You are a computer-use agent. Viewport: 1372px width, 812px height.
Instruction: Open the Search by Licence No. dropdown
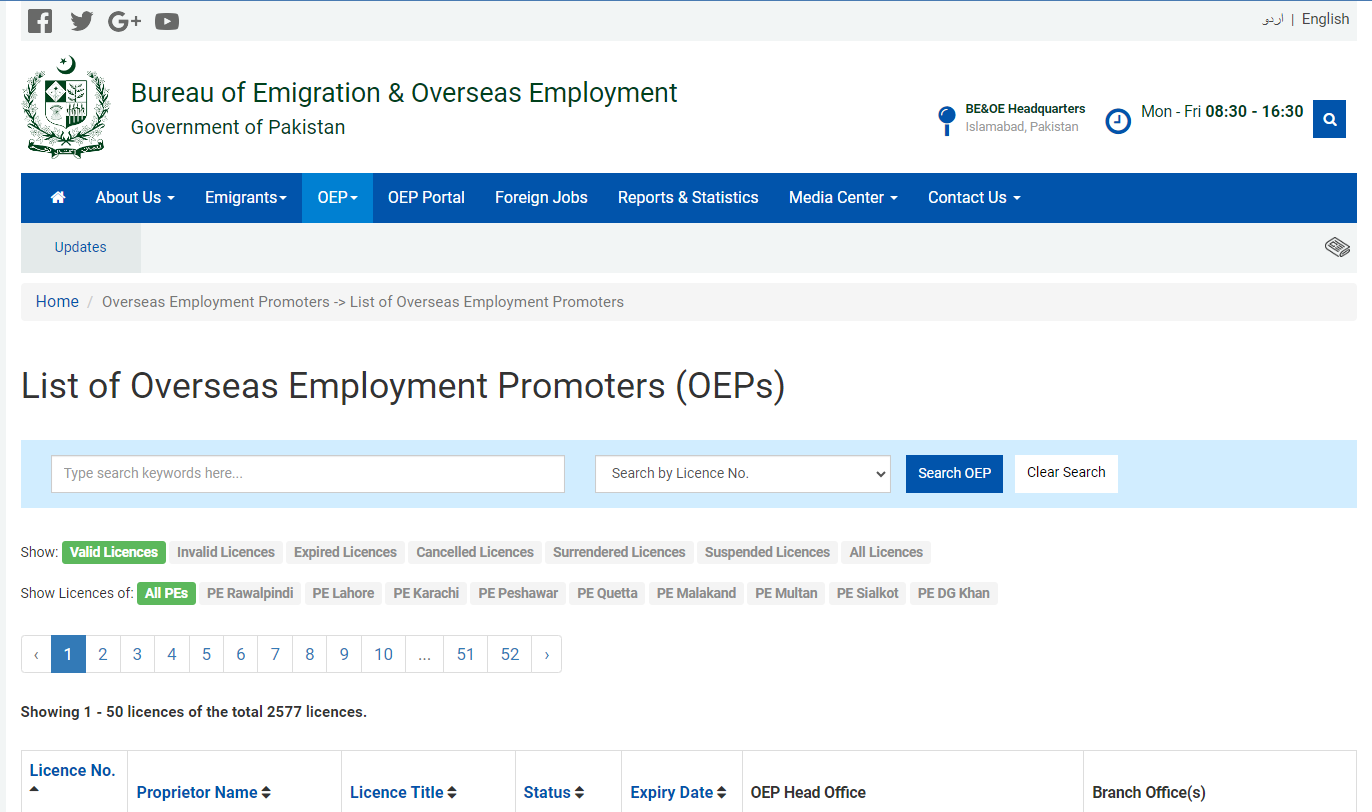tap(742, 474)
